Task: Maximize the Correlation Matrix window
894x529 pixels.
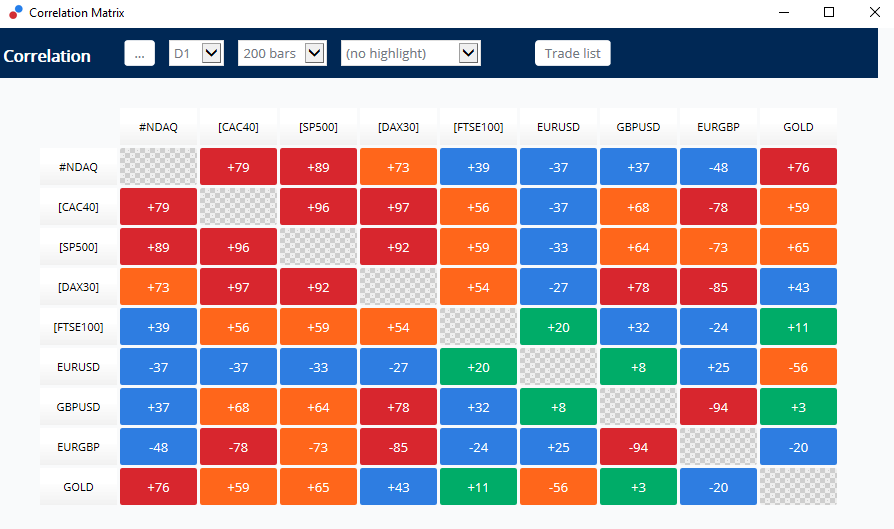Action: click(x=828, y=12)
